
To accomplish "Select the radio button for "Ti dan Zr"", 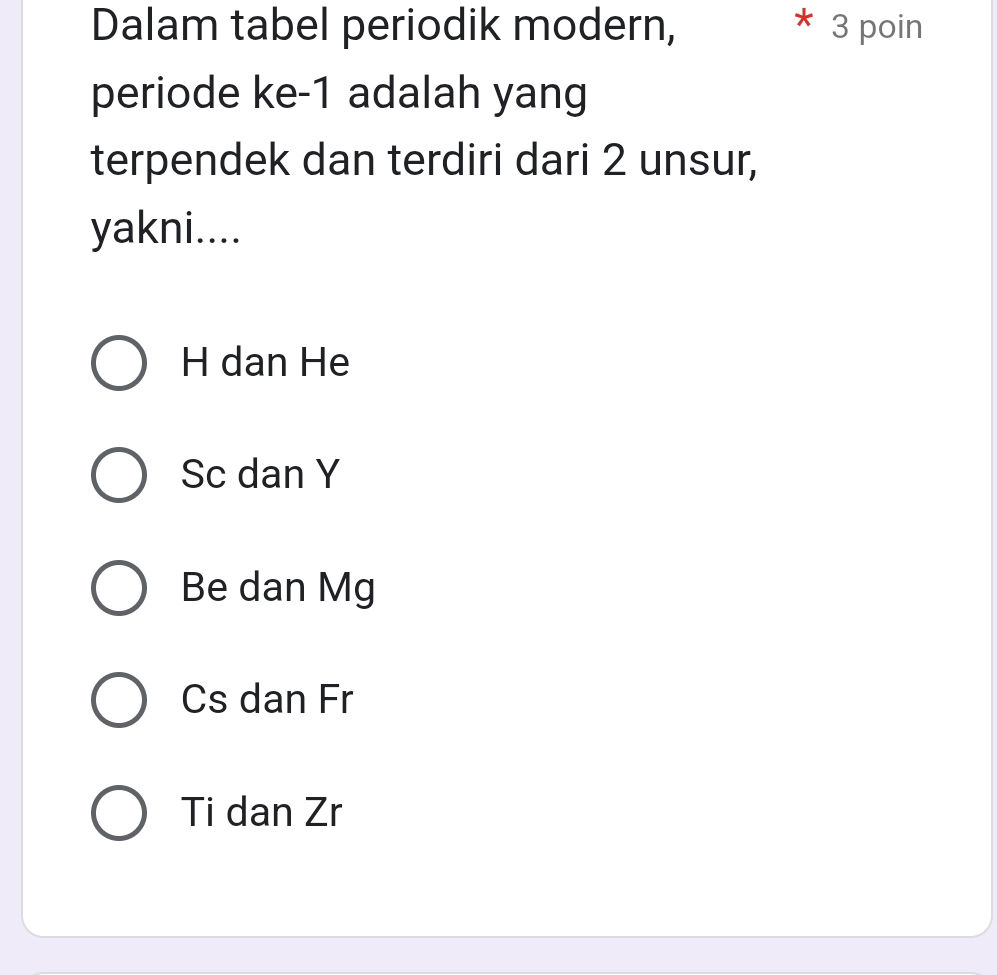I will tap(119, 812).
